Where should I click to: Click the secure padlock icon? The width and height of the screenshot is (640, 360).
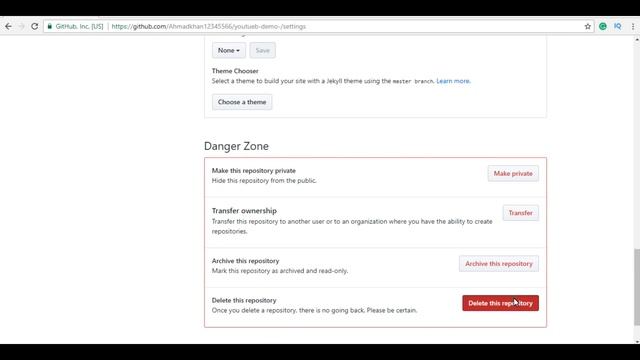click(49, 26)
